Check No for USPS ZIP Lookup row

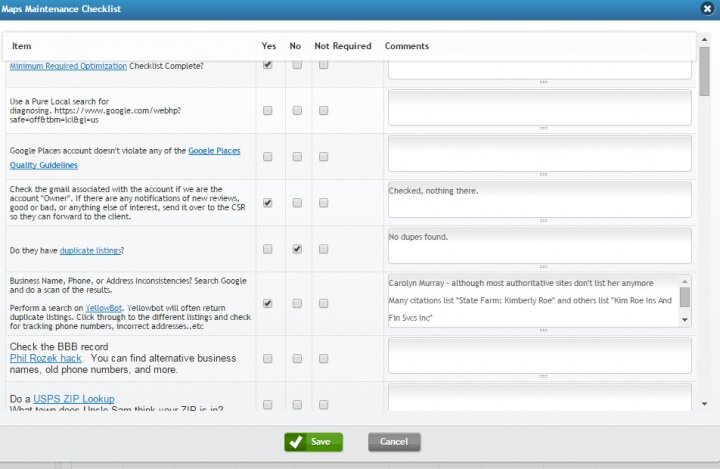297,404
